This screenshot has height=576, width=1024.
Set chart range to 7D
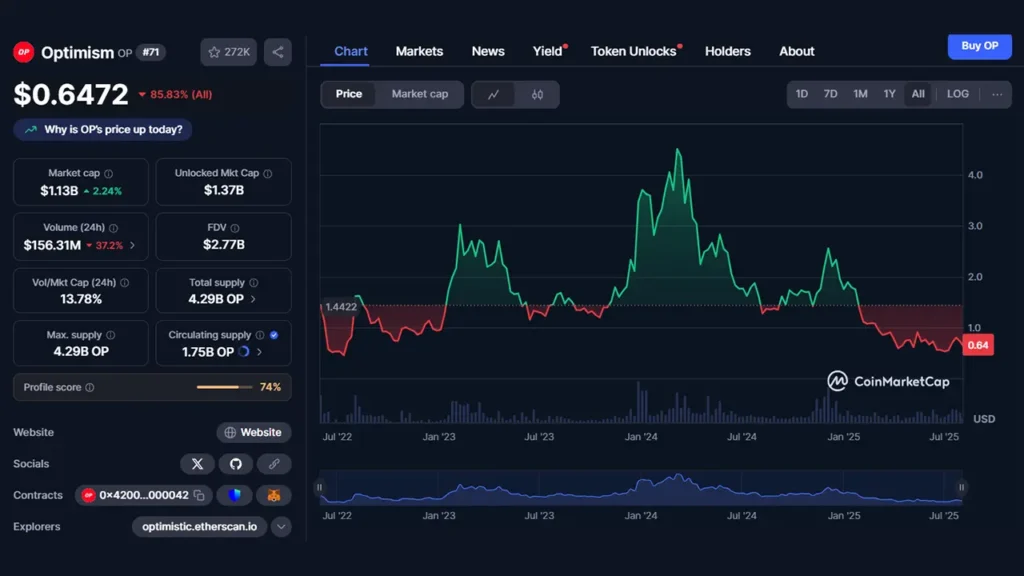point(830,94)
